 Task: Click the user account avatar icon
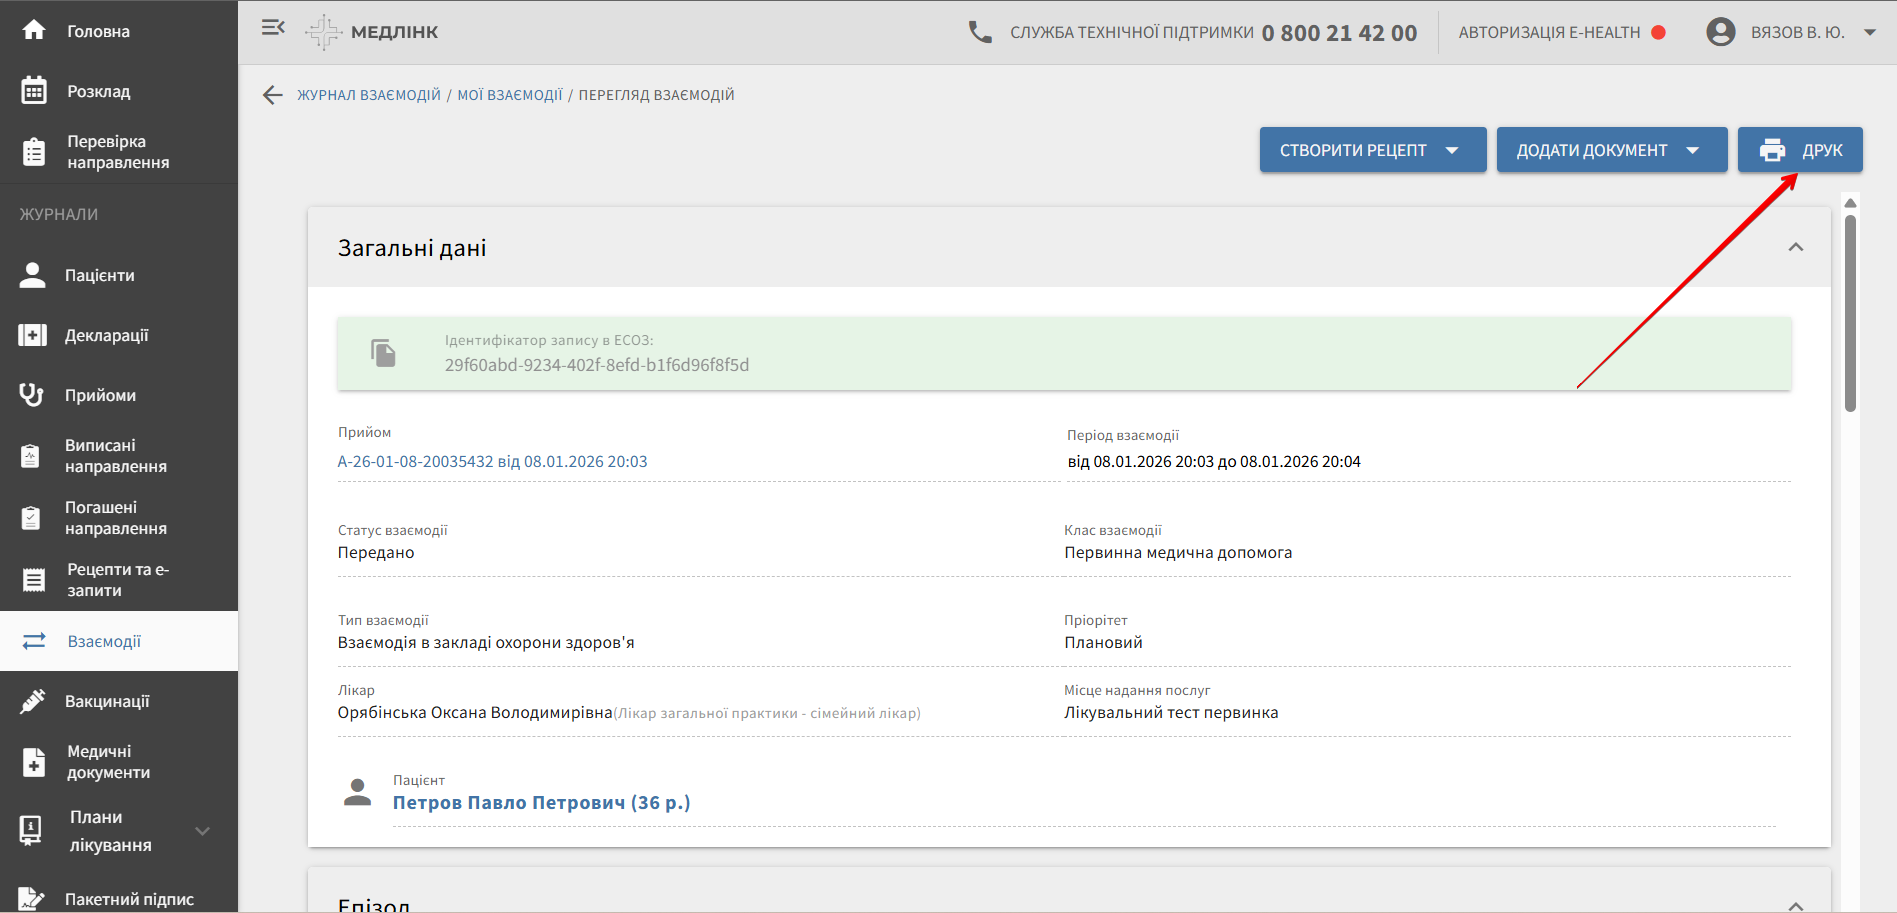pos(1720,32)
